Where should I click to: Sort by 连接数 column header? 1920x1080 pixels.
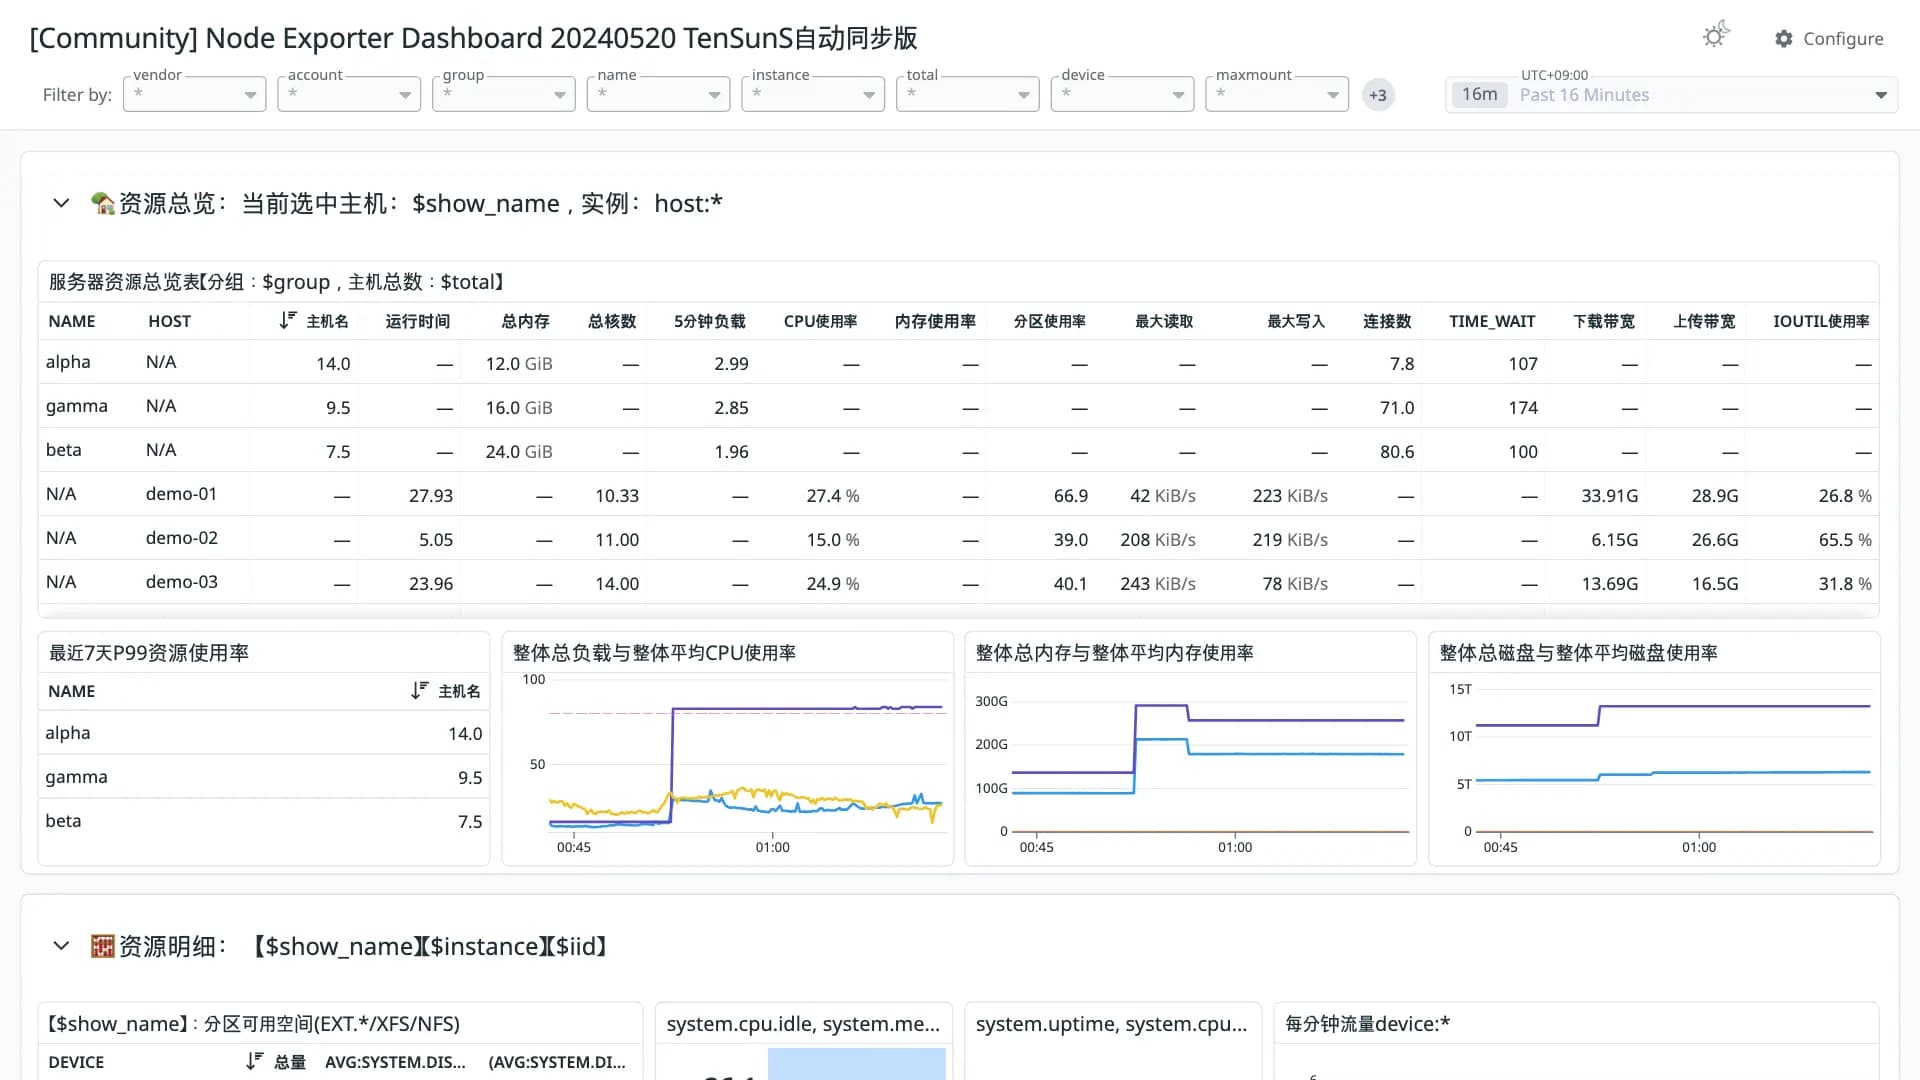point(1387,321)
